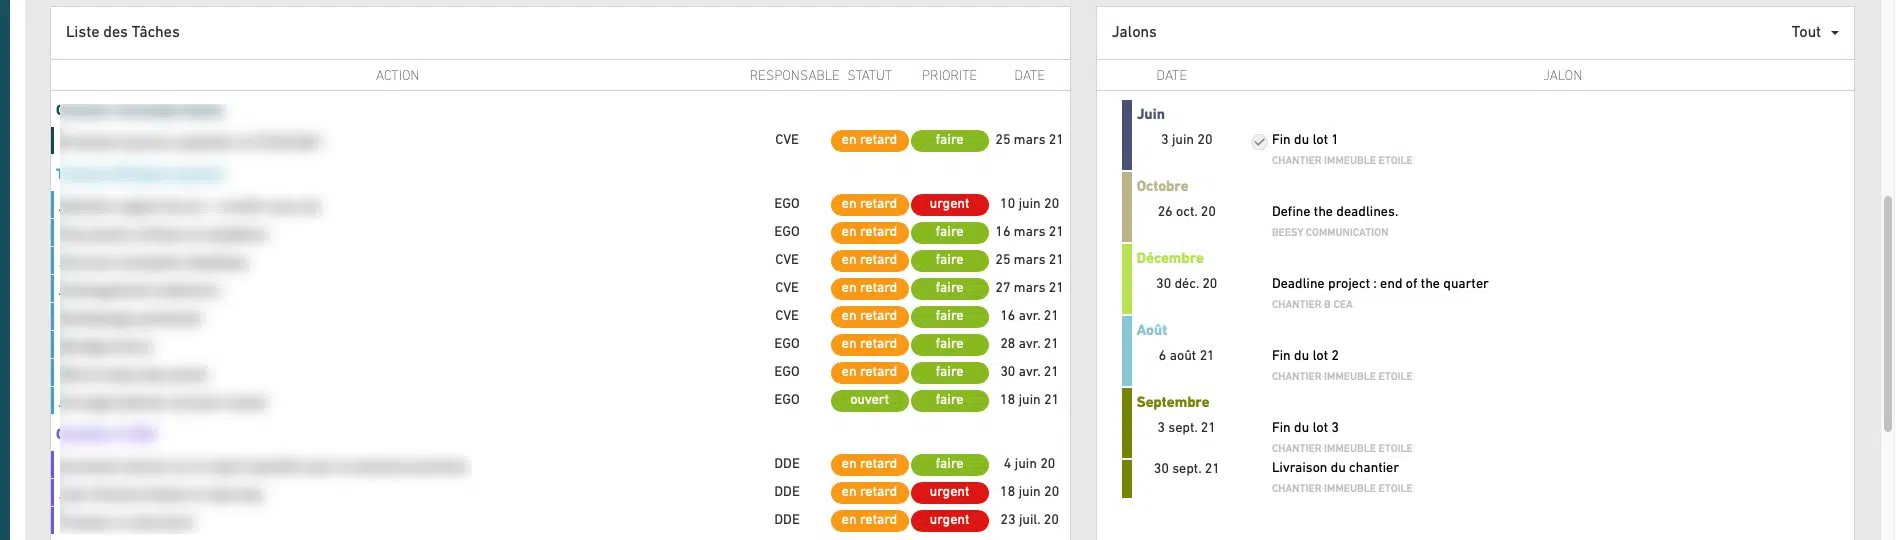Viewport: 1898px width, 540px height.
Task: Select the red urgent badge dated 10 juin 20
Action: tap(949, 204)
